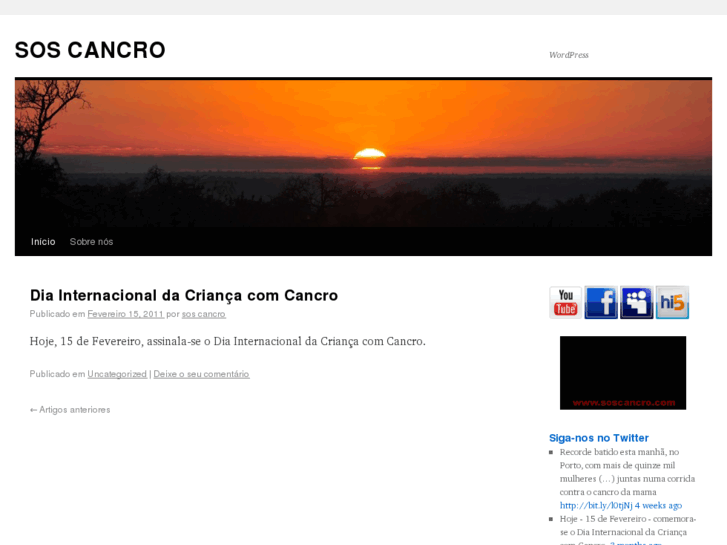The image size is (727, 545).
Task: Open the YouTube social icon
Action: pos(565,302)
